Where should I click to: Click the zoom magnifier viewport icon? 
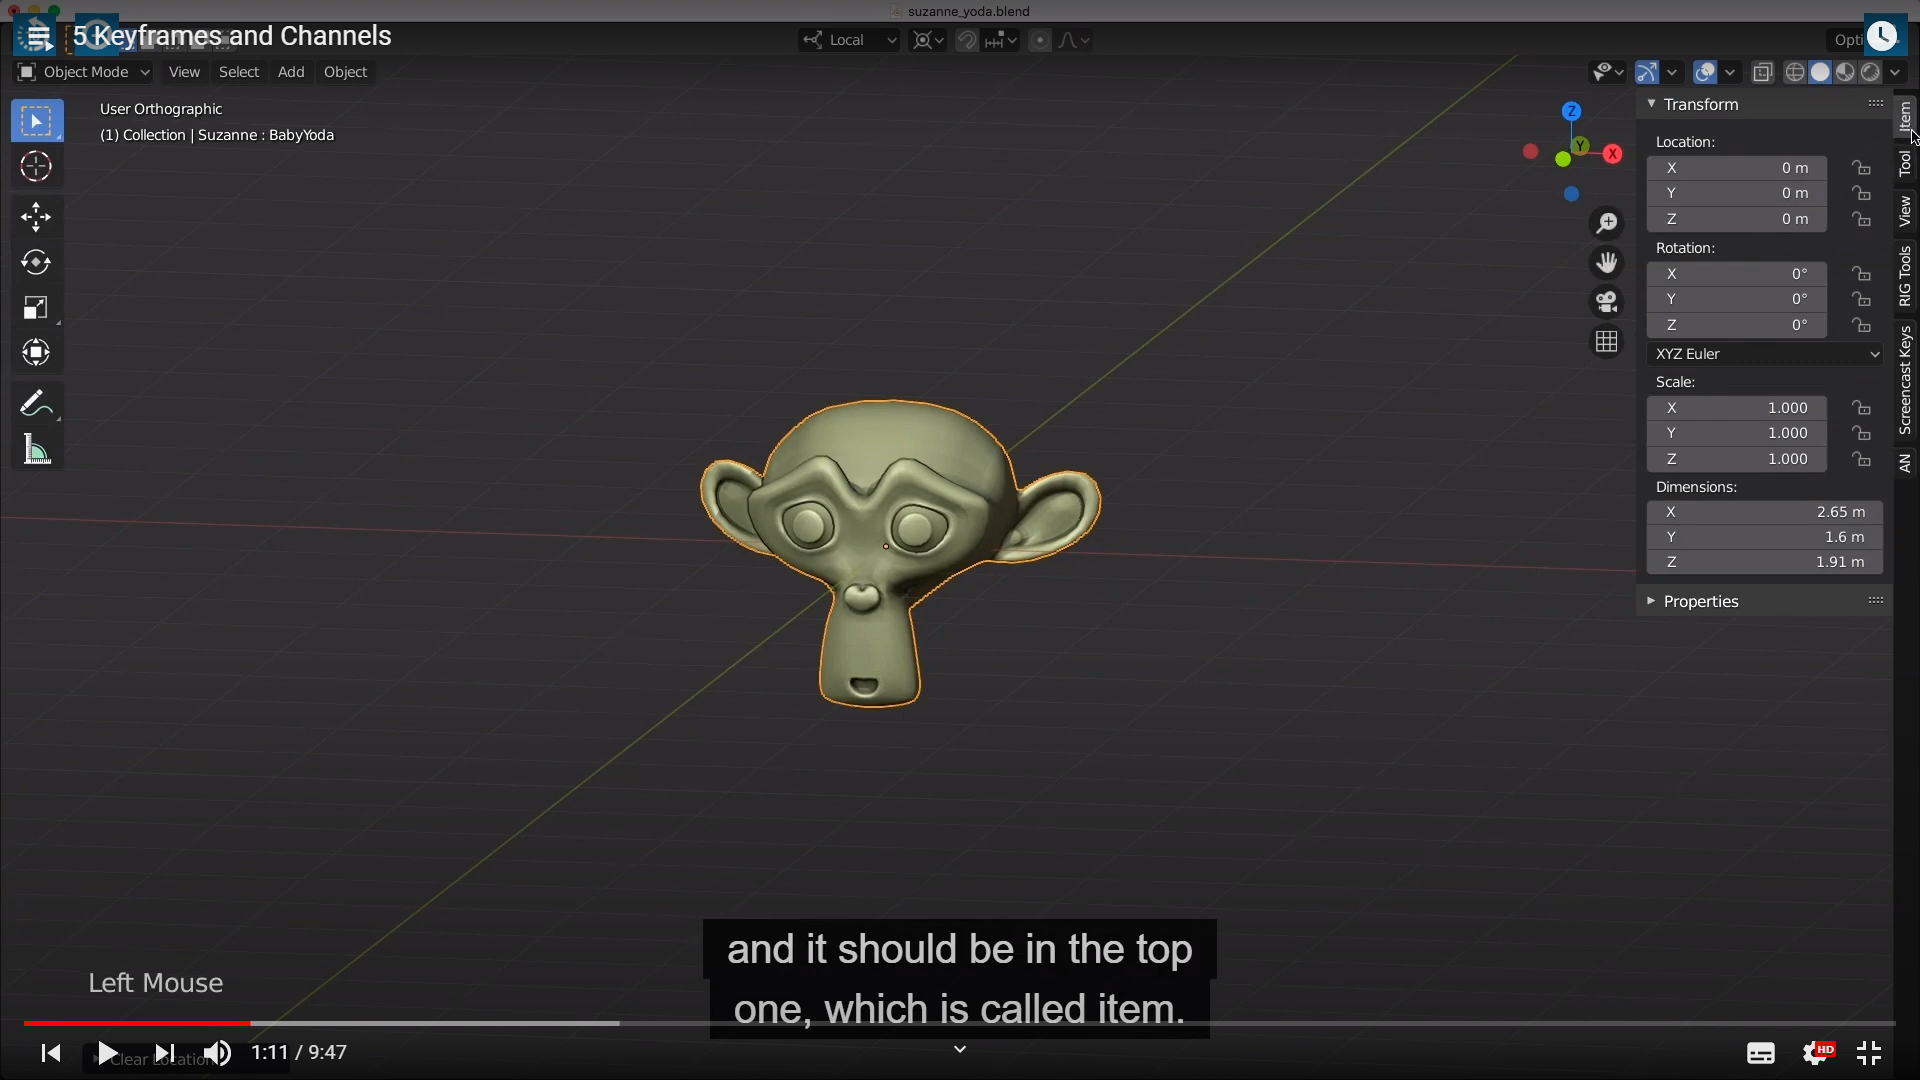pos(1607,223)
